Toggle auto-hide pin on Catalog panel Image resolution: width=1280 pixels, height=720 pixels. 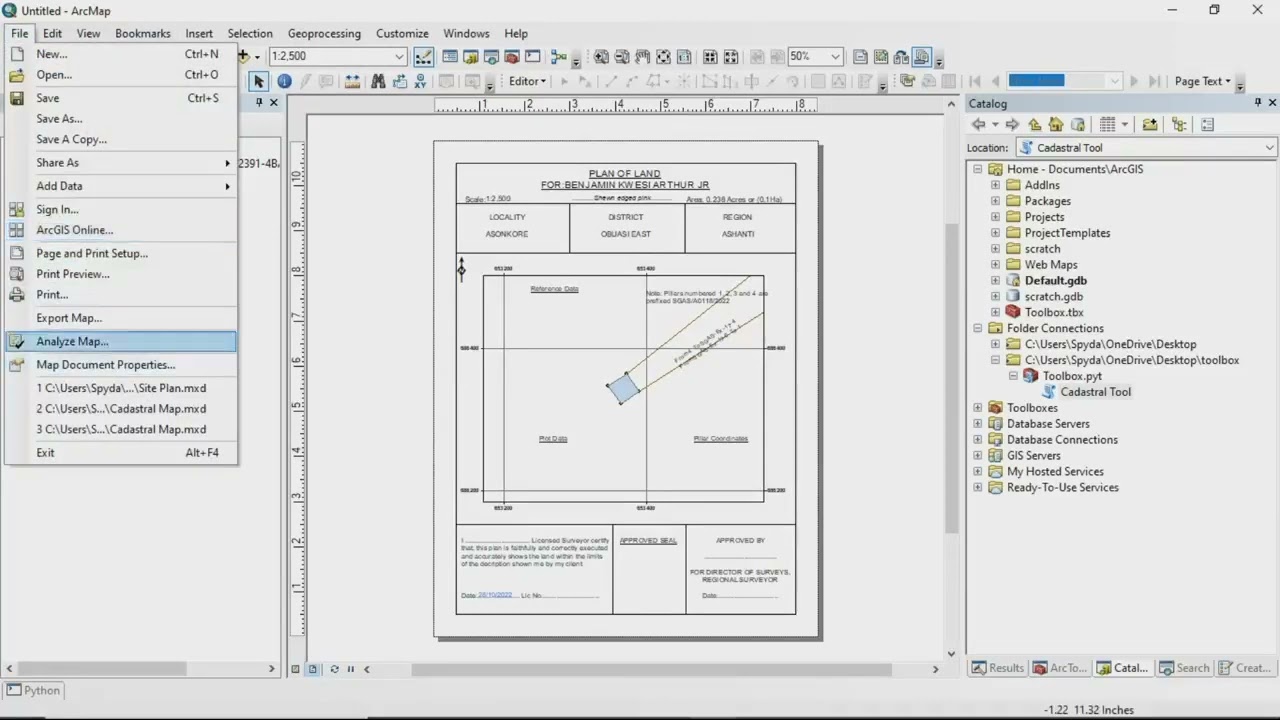click(x=1257, y=103)
